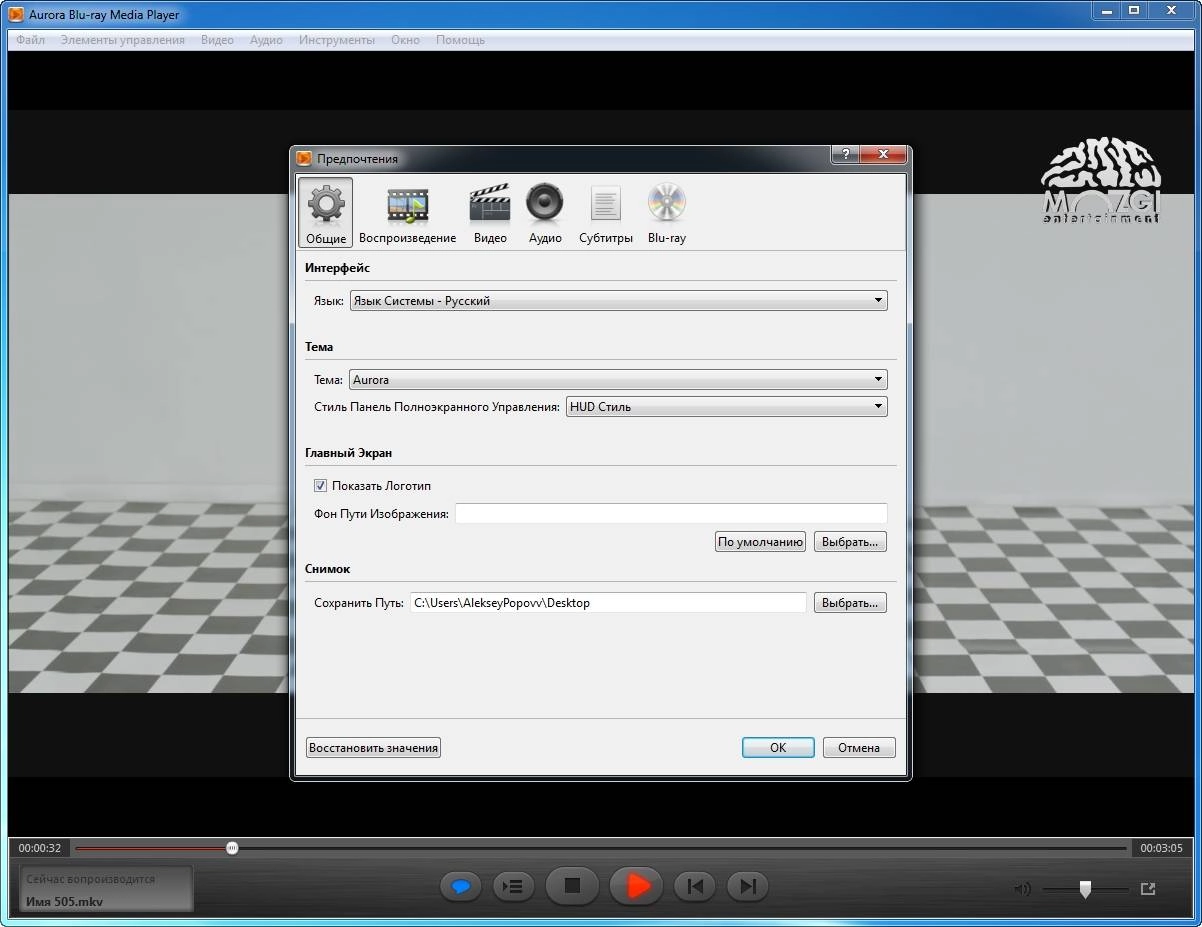Open the Видео menu in menu bar
This screenshot has height=927, width=1202.
pos(217,40)
